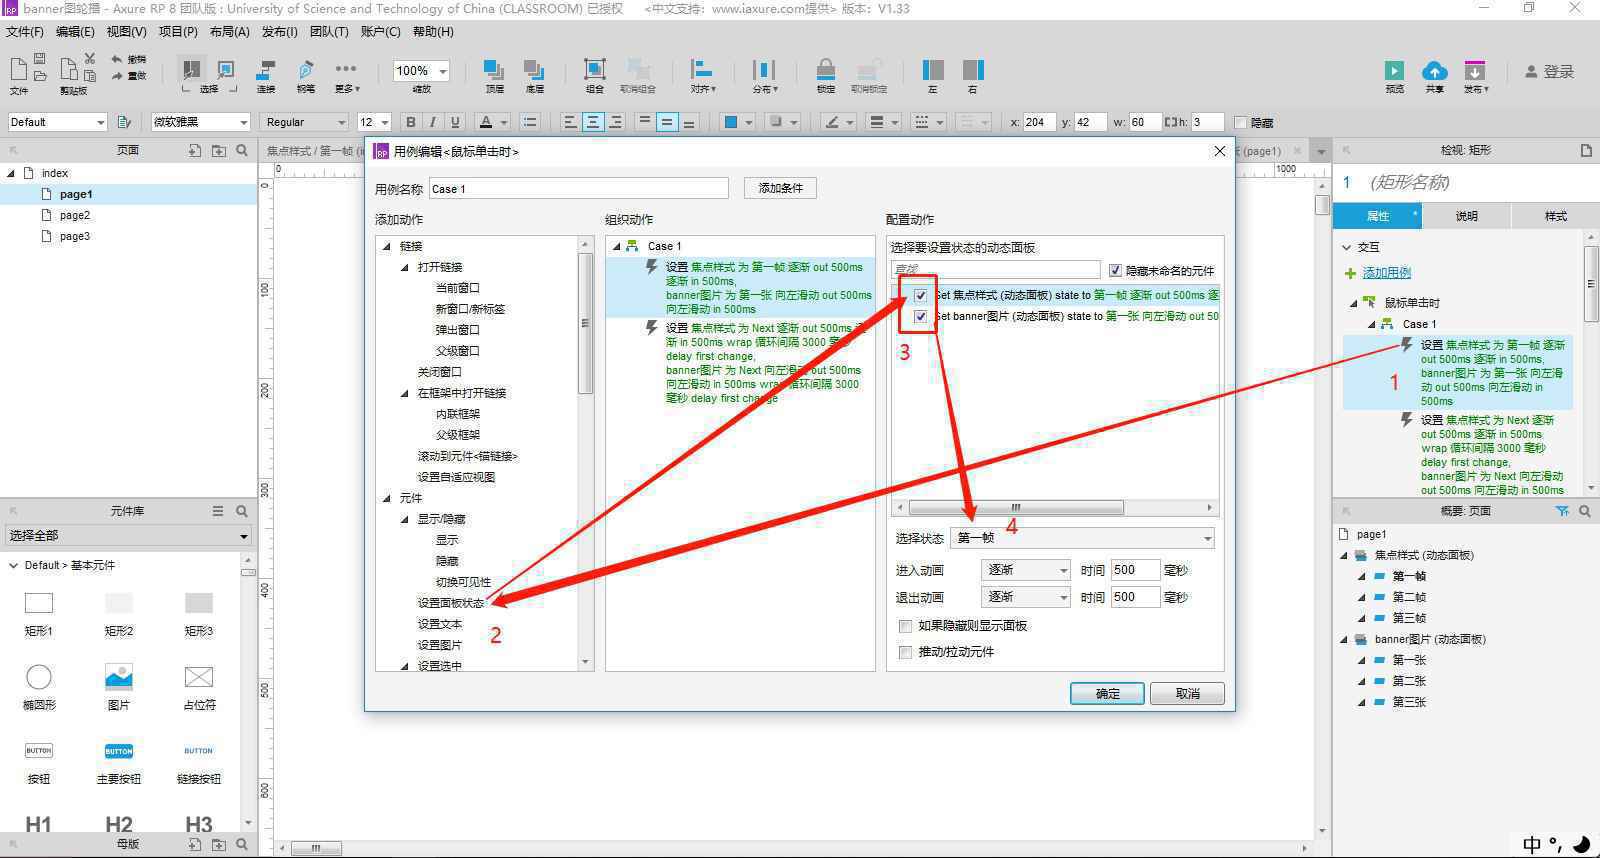The image size is (1600, 858).
Task: Open the 发布(I) menu
Action: click(279, 32)
